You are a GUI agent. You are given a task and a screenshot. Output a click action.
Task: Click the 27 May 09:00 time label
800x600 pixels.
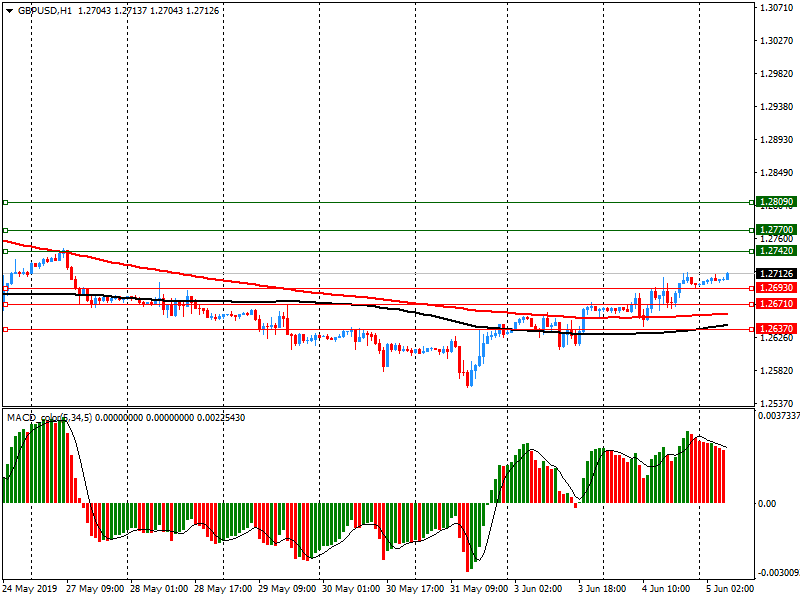coord(95,589)
